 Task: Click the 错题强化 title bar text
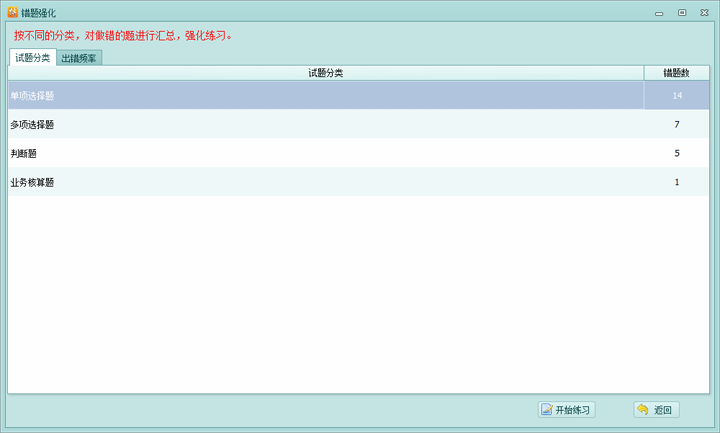(x=38, y=12)
